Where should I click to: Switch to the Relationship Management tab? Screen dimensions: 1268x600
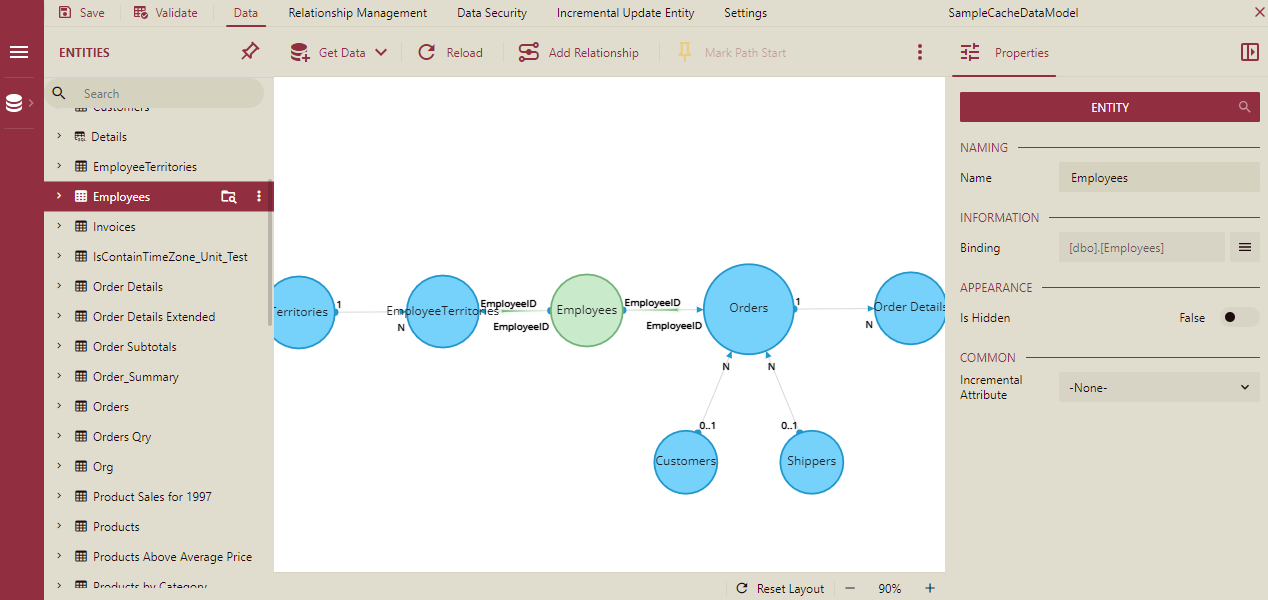[x=357, y=12]
